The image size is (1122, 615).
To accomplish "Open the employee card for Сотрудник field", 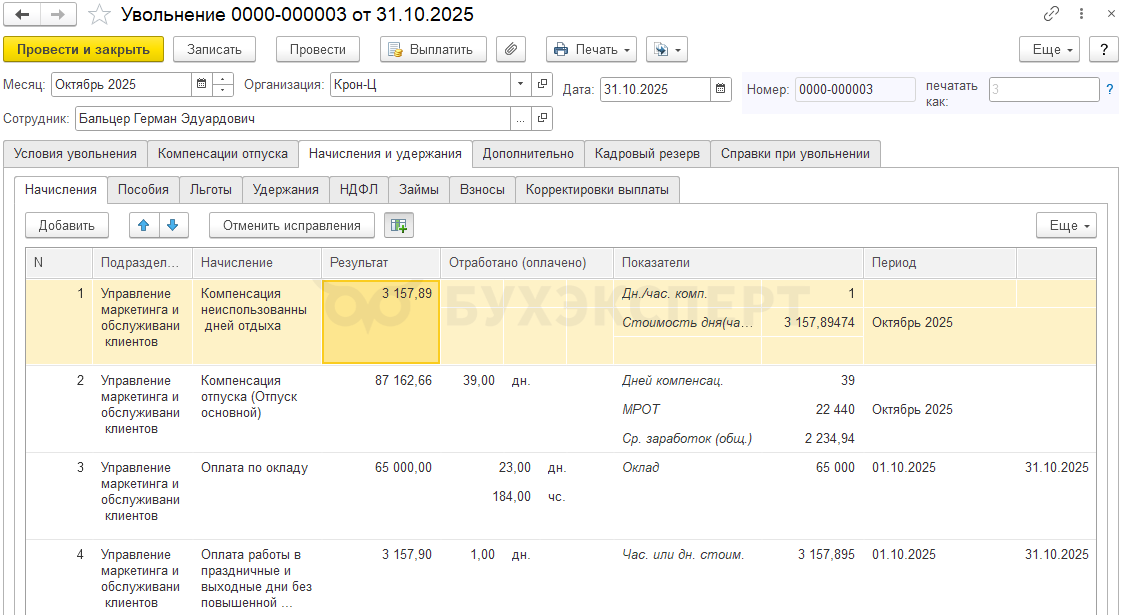I will click(542, 119).
